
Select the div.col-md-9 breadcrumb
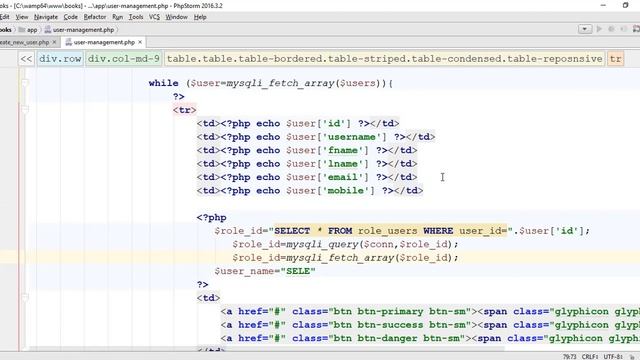123,59
